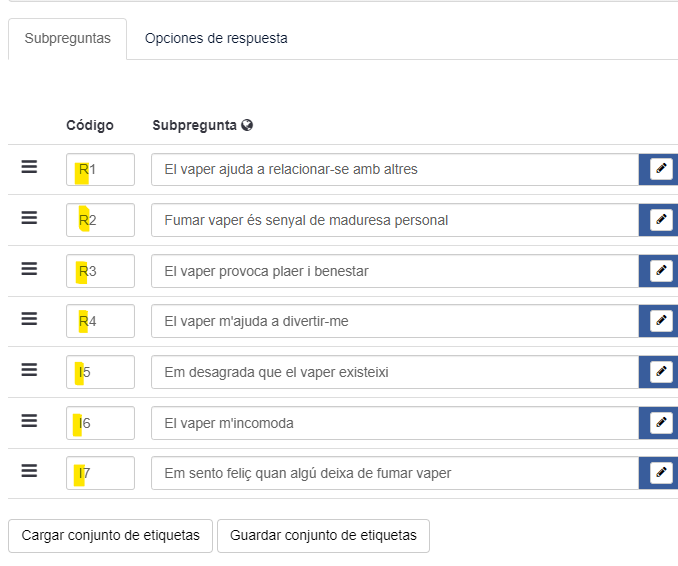
Task: Focus the 'Em sento feliç quan algú' subquestion field
Action: [x=395, y=473]
